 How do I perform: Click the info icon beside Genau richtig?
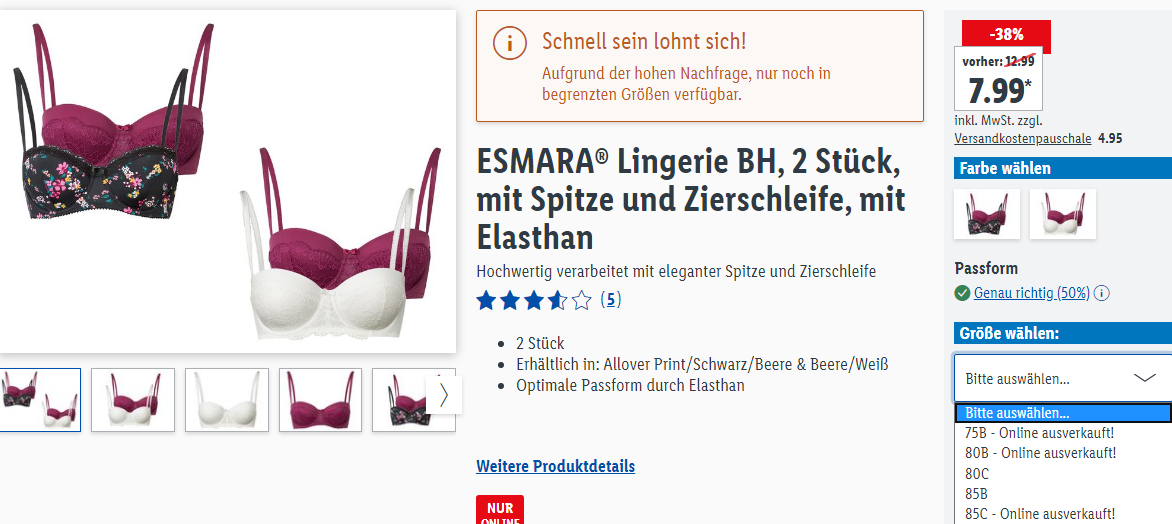(1102, 293)
